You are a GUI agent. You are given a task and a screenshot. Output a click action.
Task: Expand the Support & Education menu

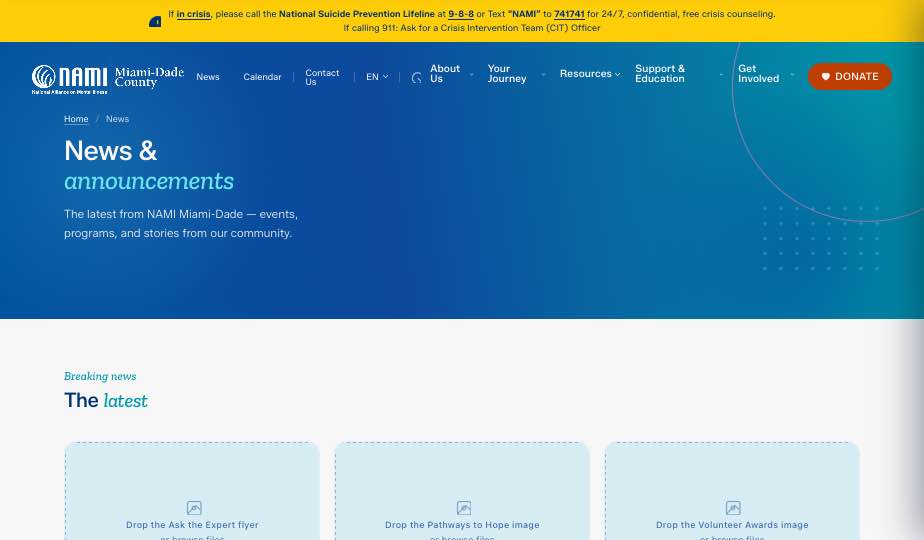679,74
